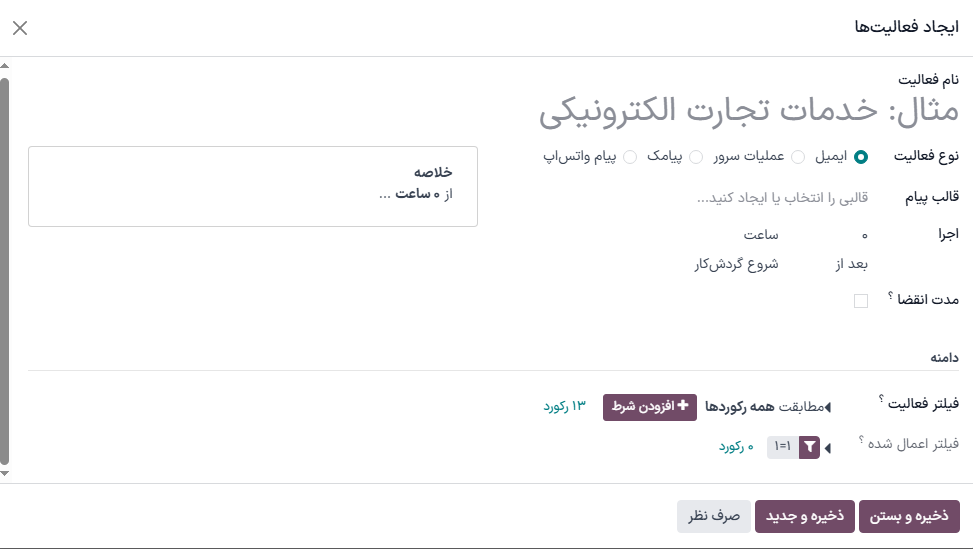Click the funnel filter icon
Screen dimensions: 973x549
point(809,447)
